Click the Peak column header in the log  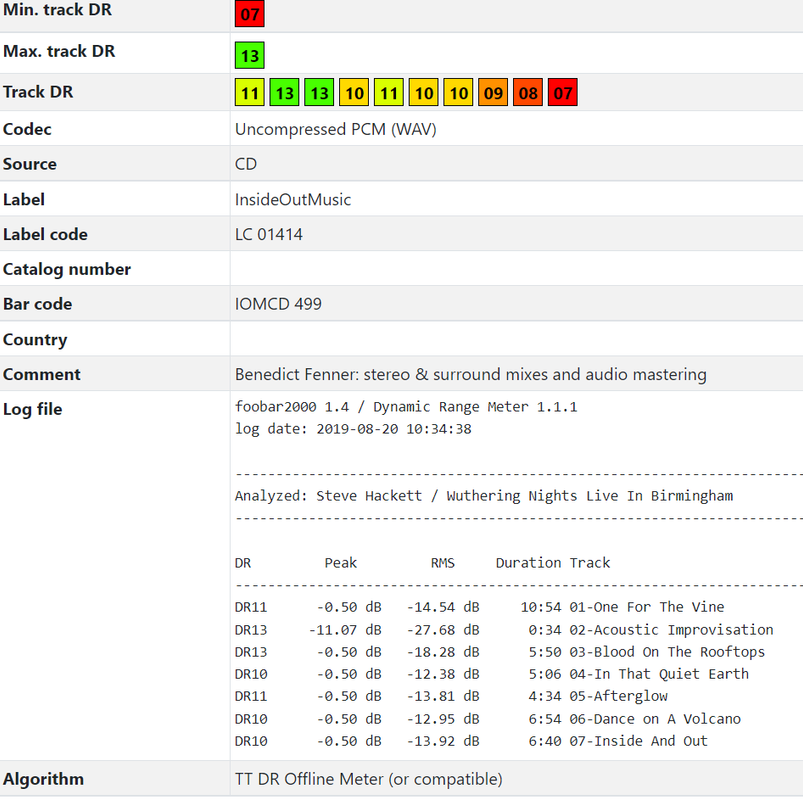(x=341, y=563)
